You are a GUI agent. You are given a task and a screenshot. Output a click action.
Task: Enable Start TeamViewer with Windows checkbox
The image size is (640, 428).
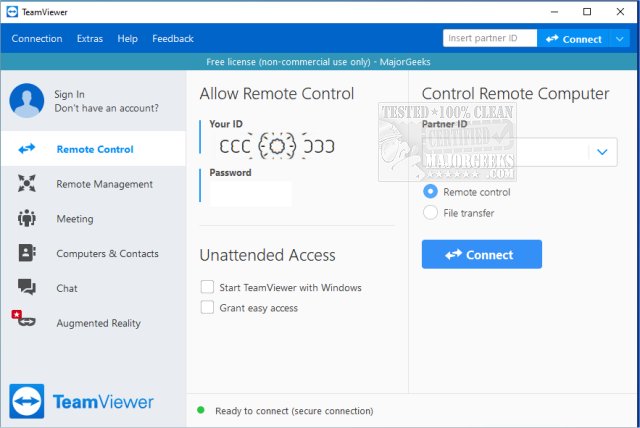(207, 287)
